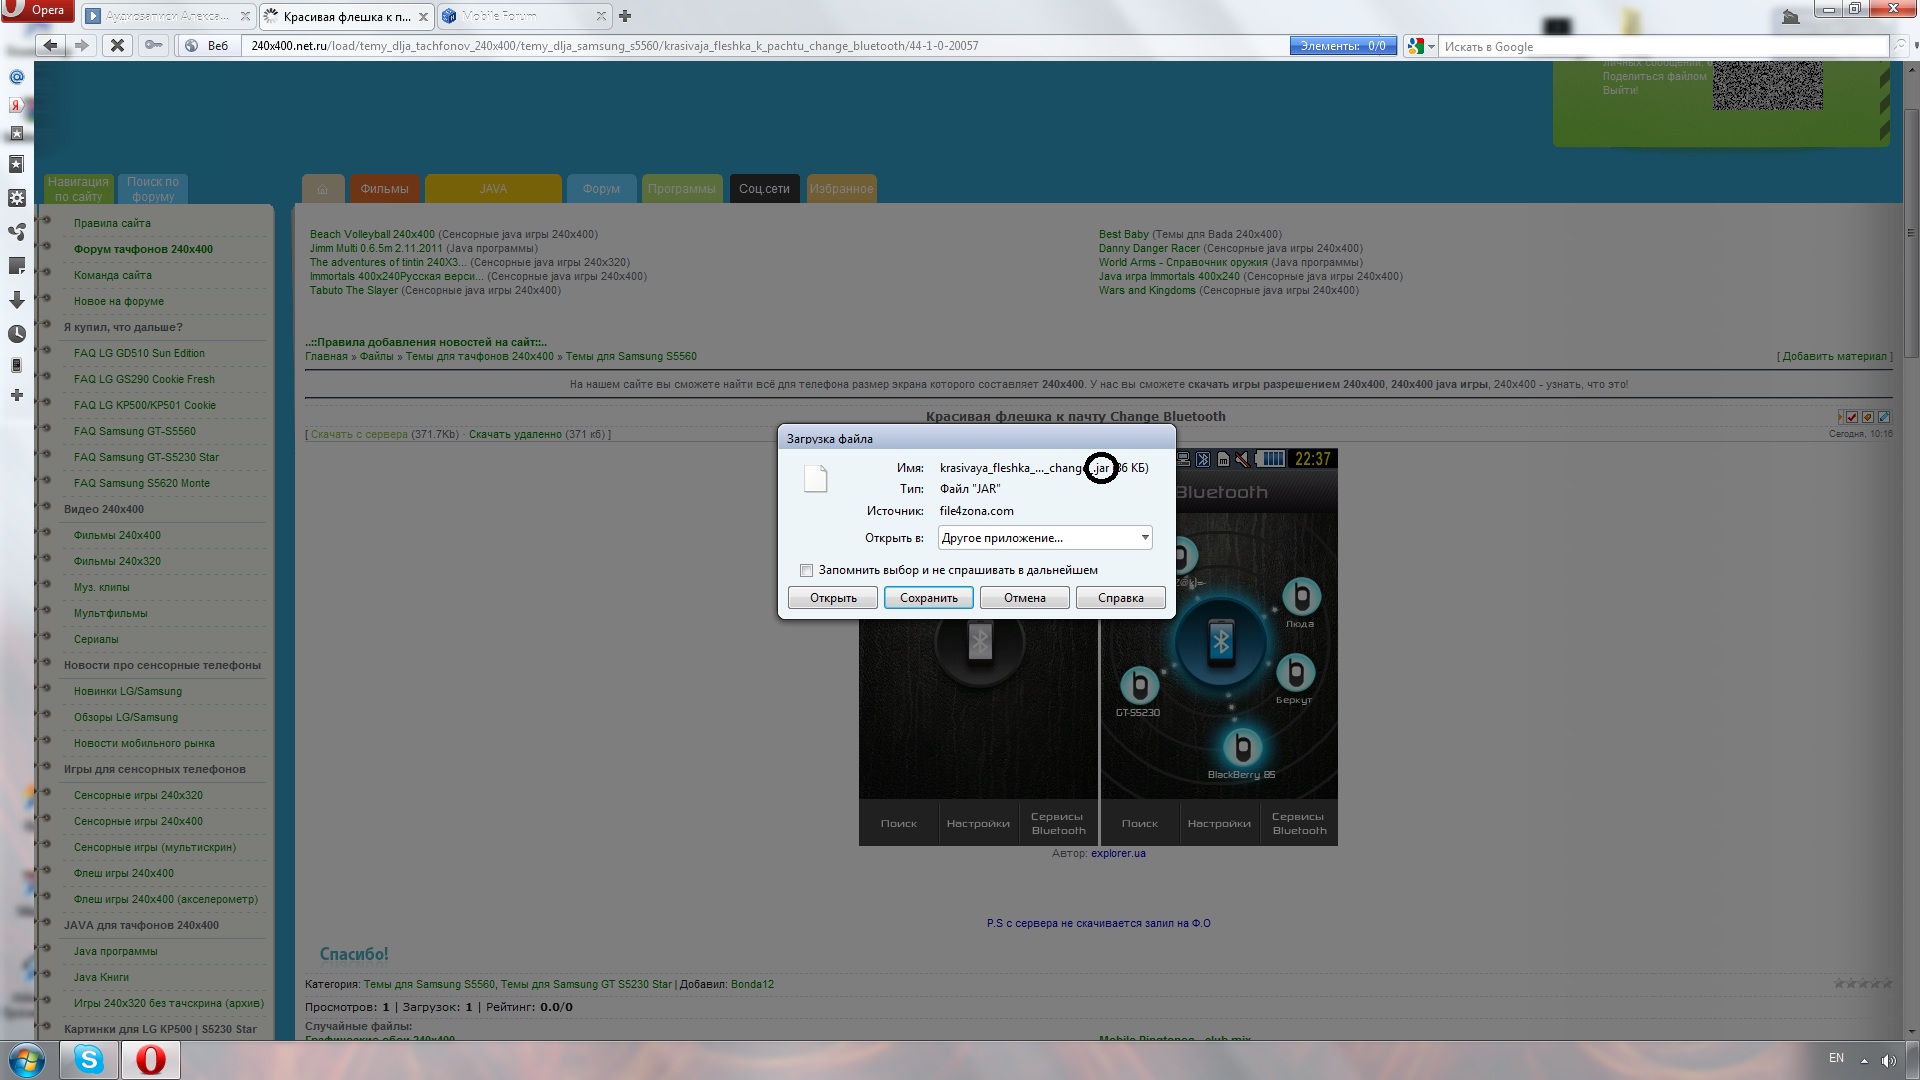Open the History panel clock icon

click(x=17, y=334)
